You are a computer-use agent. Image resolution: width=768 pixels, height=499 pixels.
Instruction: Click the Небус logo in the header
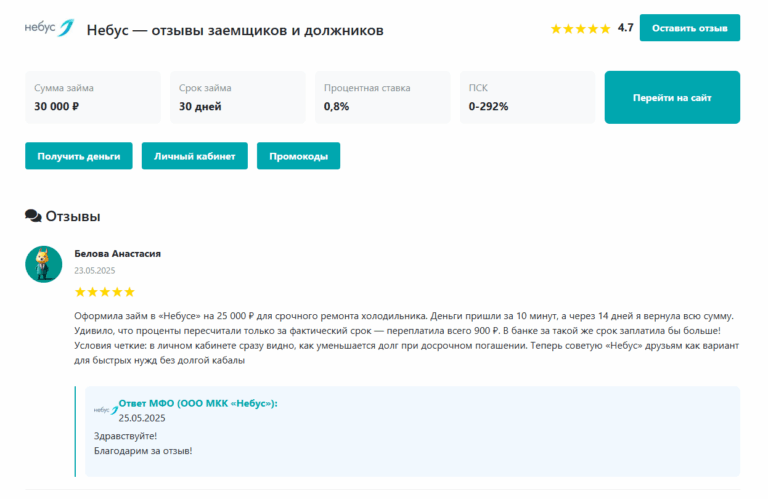coord(49,28)
